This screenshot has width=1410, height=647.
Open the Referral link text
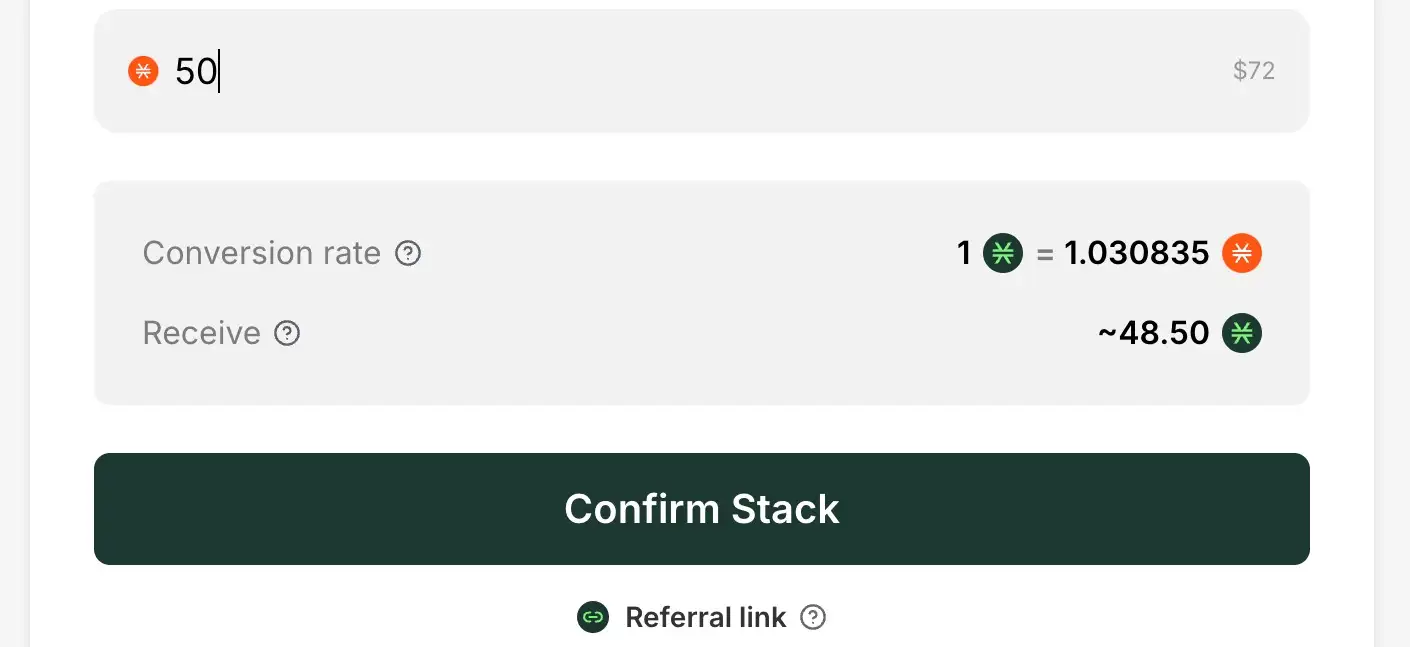point(705,617)
